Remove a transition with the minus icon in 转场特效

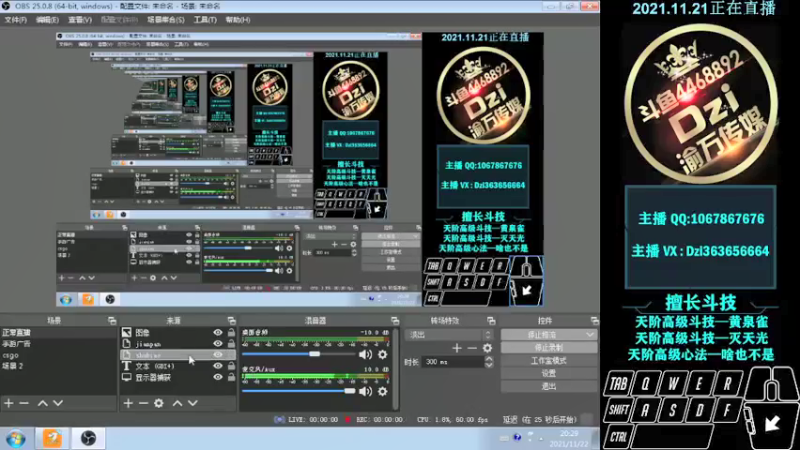pos(472,348)
